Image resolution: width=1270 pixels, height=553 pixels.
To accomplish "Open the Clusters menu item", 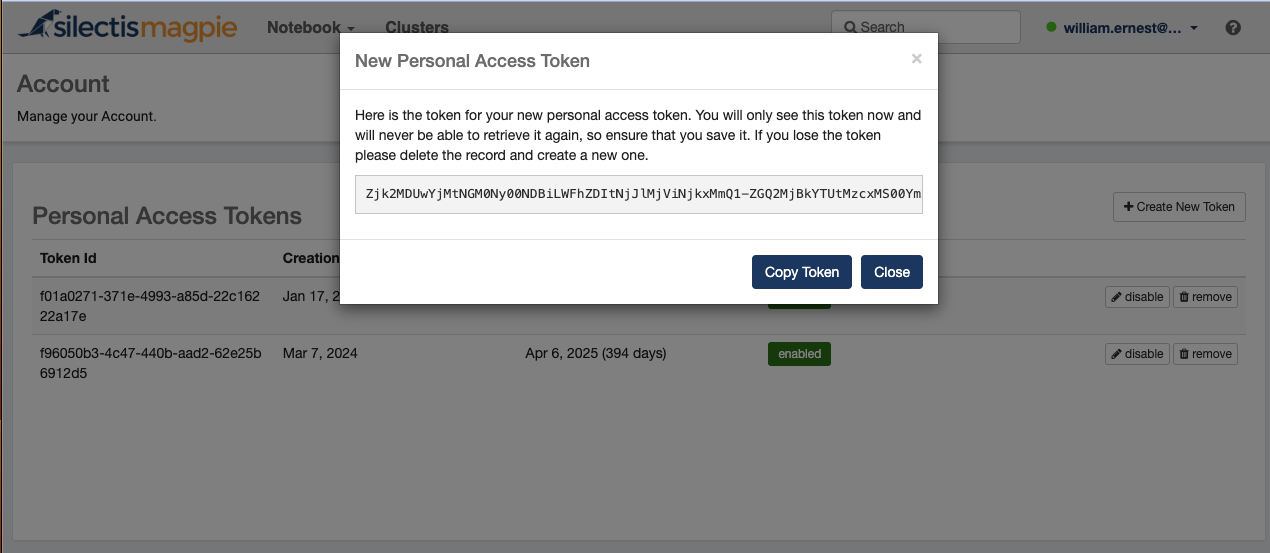I will click(x=417, y=28).
